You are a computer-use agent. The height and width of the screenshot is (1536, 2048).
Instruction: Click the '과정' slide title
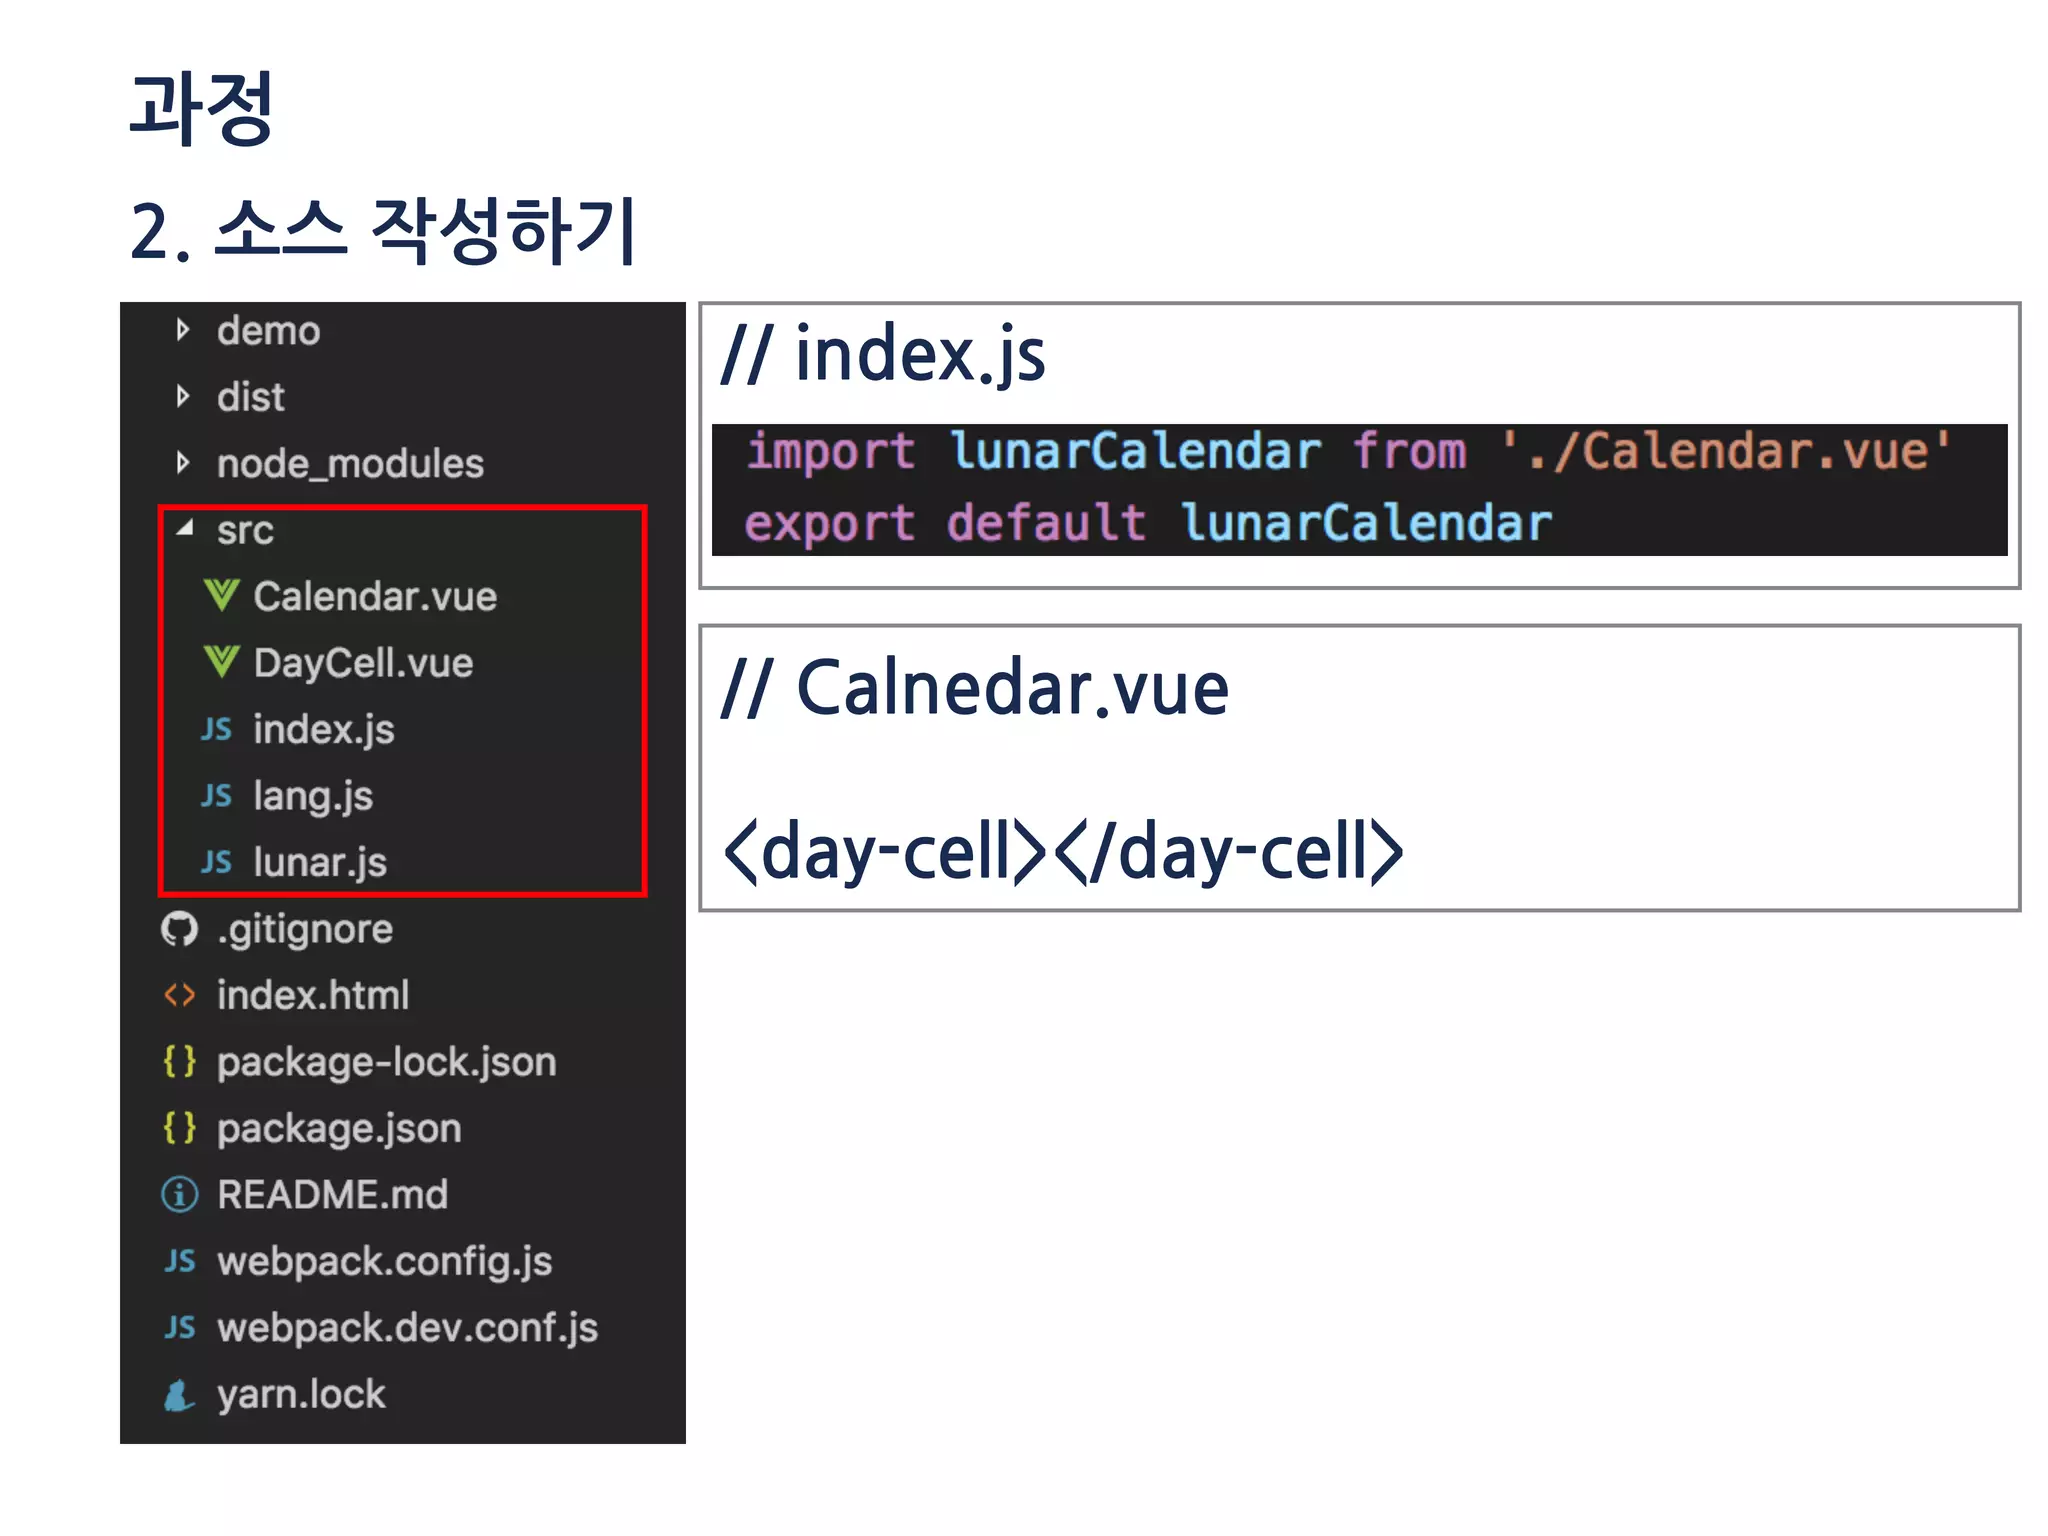[x=202, y=108]
